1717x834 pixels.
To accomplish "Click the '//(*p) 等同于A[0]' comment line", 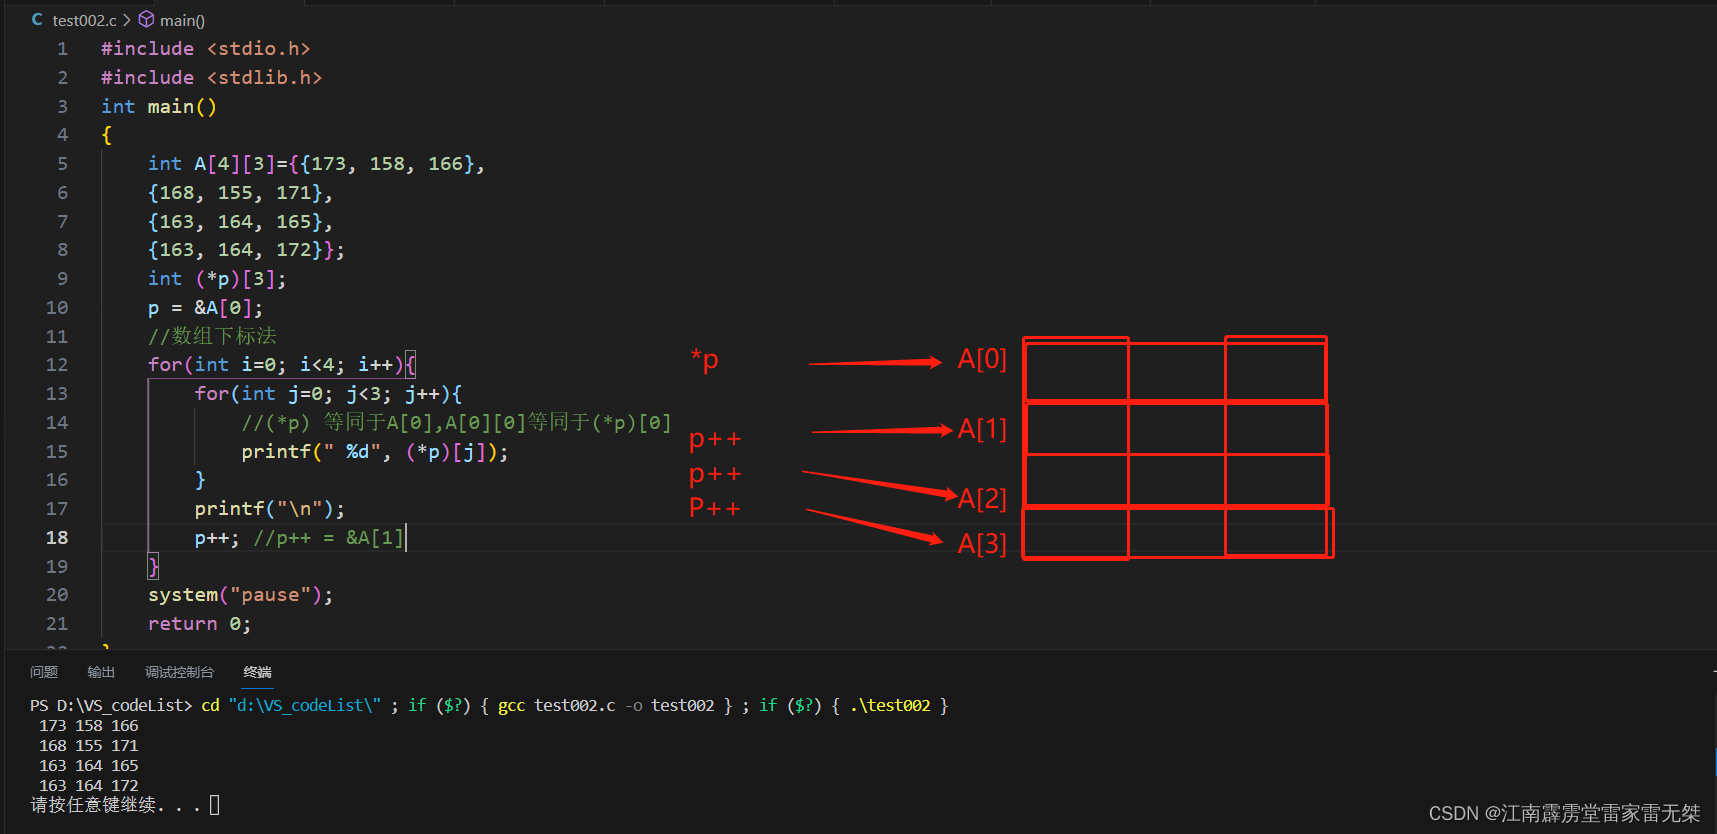I will [456, 423].
